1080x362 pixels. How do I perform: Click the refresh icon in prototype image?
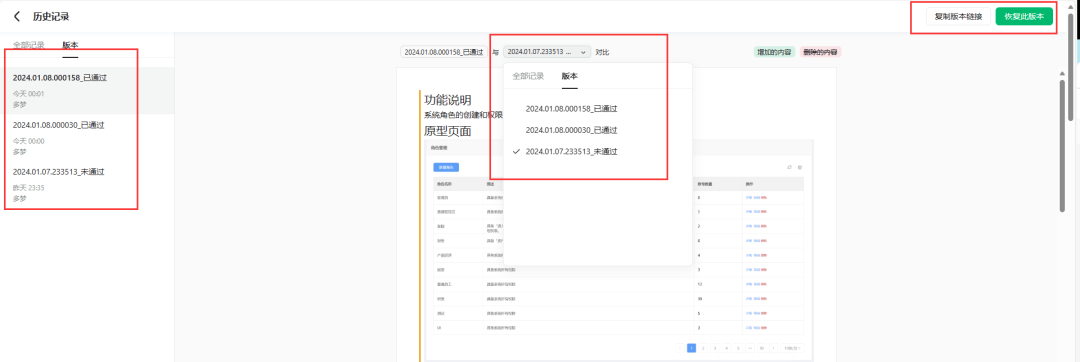tap(789, 167)
